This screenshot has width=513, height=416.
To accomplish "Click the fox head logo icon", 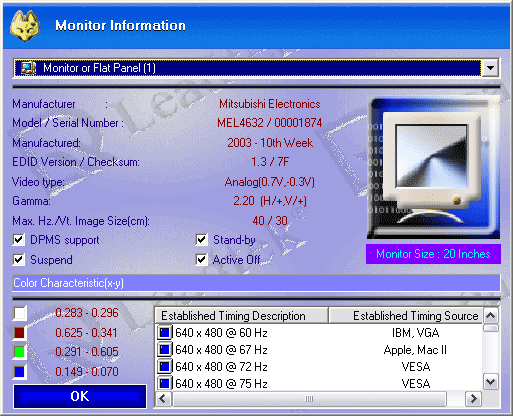I will (25, 26).
